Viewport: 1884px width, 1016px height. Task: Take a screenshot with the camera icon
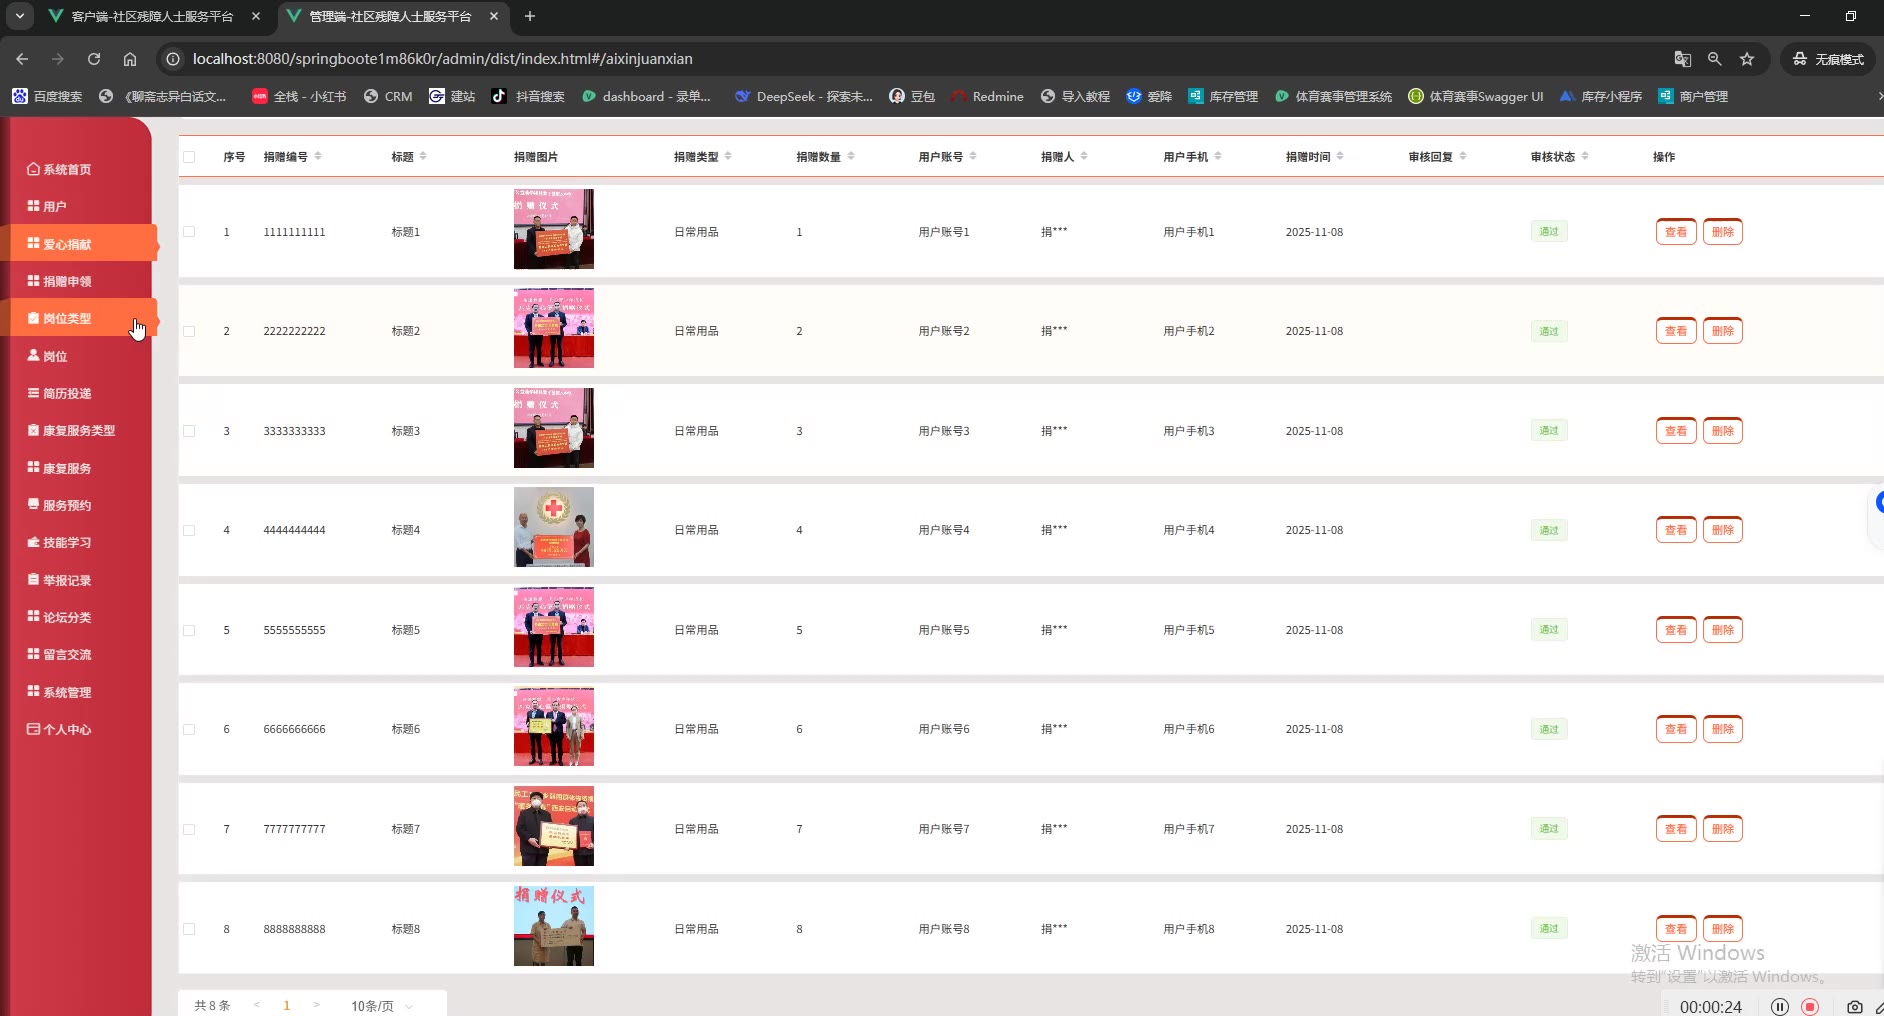[x=1855, y=1006]
